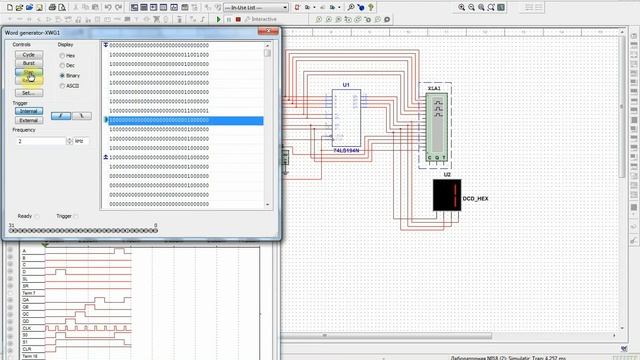Click the pattern list scroll down arrow
This screenshot has height=360, width=640.
267,205
